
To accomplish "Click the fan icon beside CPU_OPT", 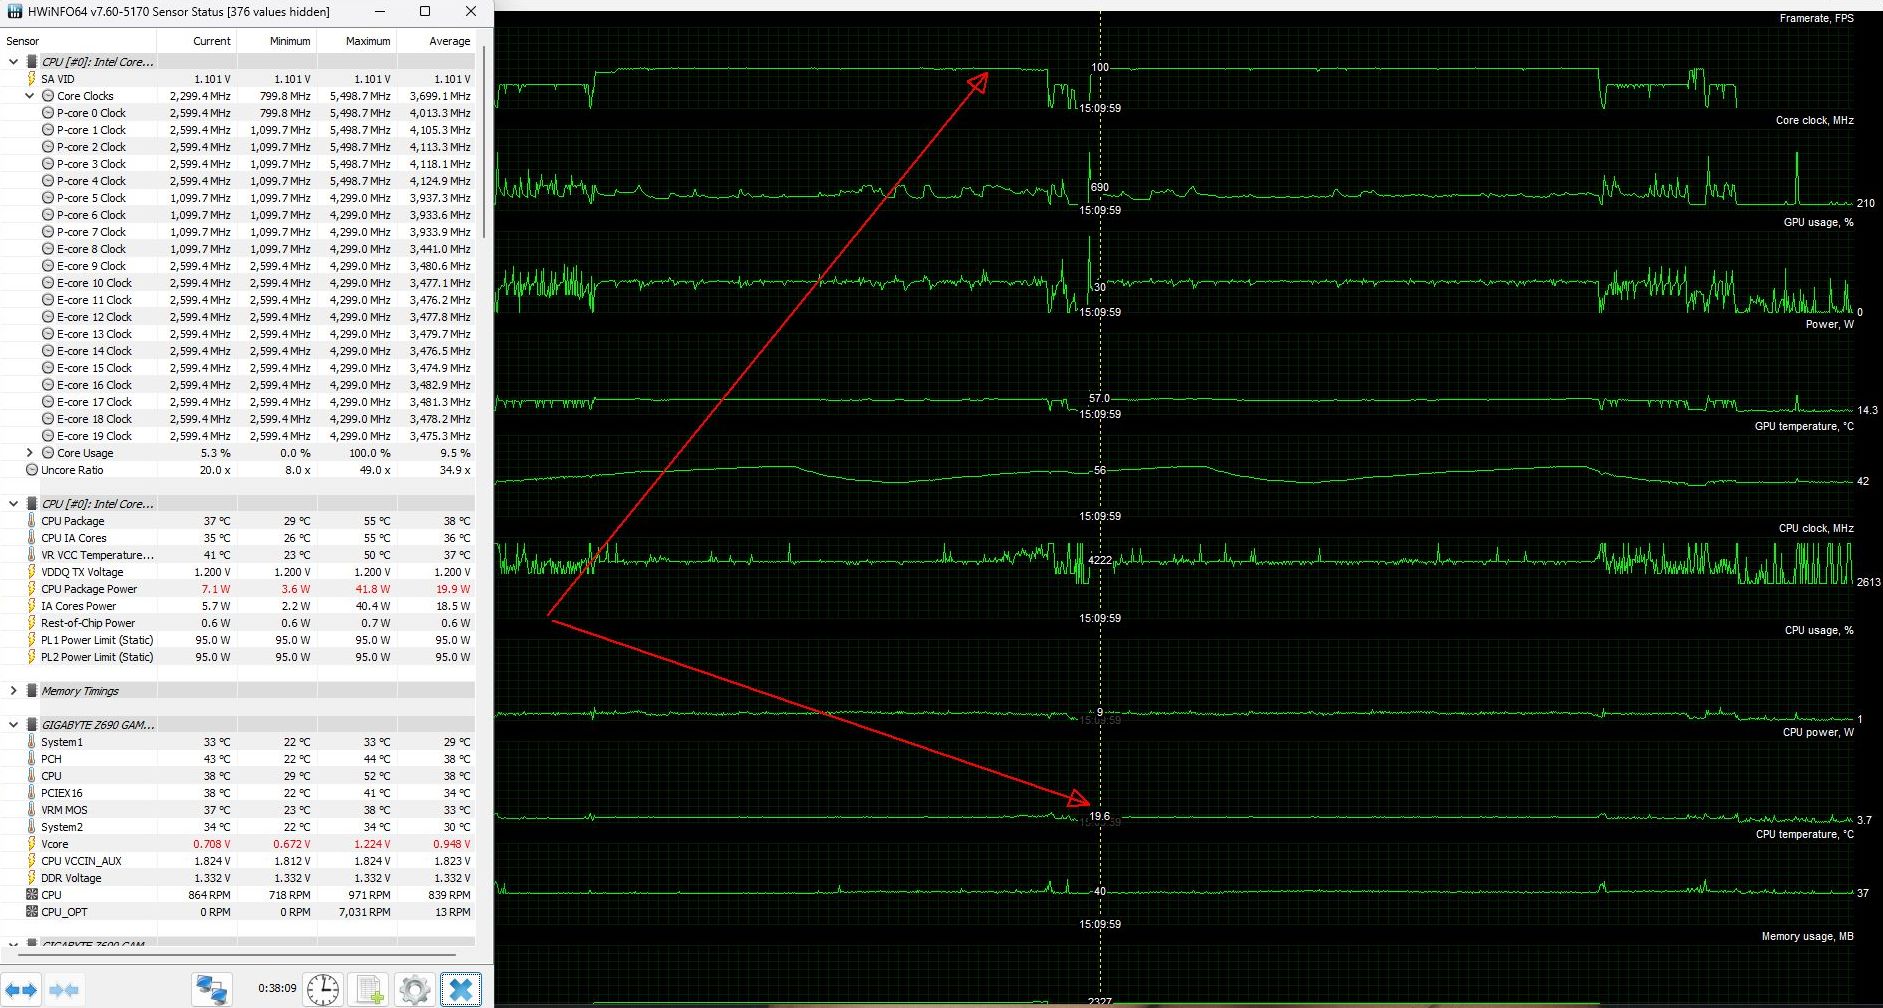I will click(32, 912).
